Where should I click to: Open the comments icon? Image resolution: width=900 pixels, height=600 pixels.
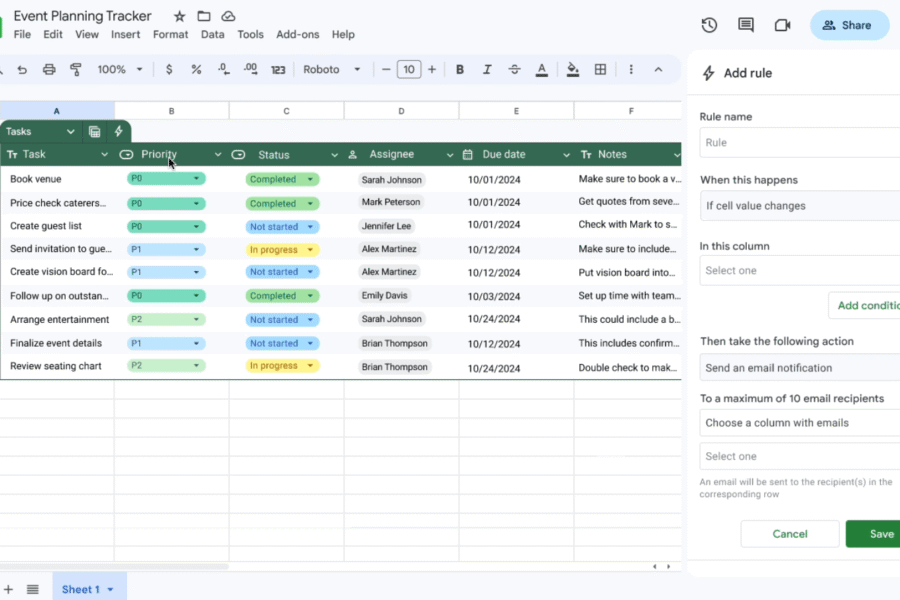point(746,25)
